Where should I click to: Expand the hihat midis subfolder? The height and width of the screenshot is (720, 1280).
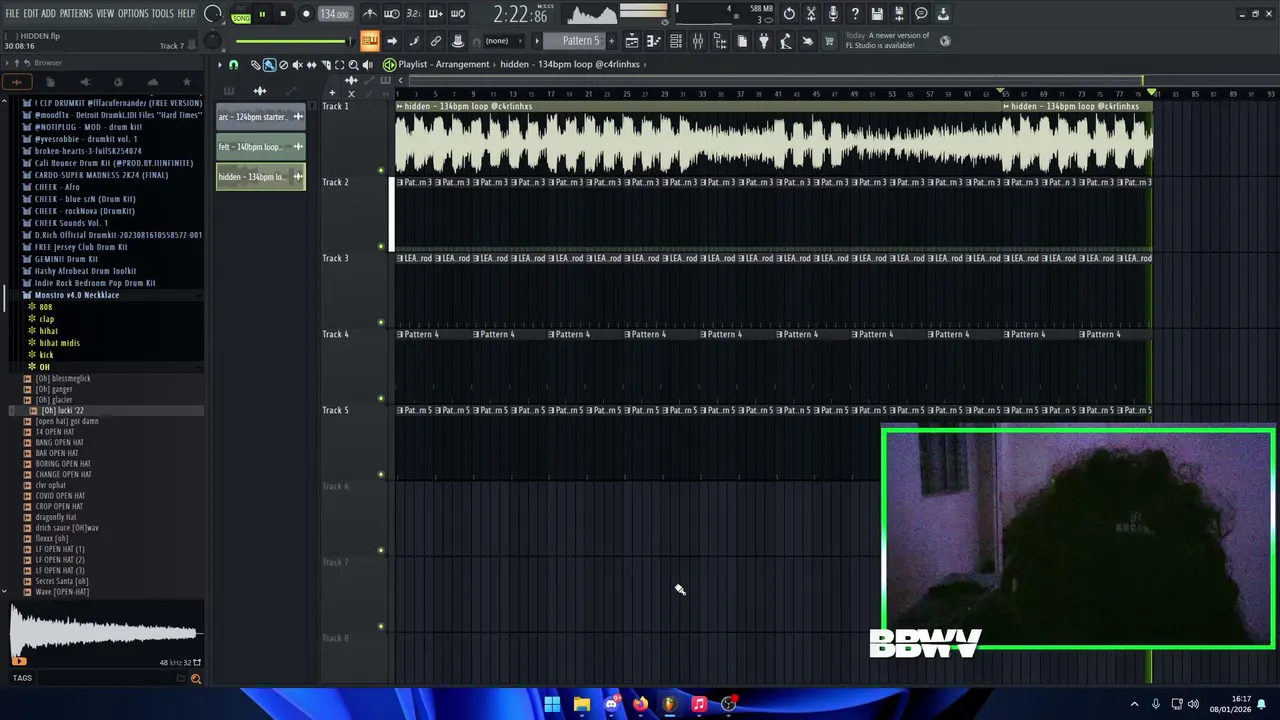tap(59, 343)
